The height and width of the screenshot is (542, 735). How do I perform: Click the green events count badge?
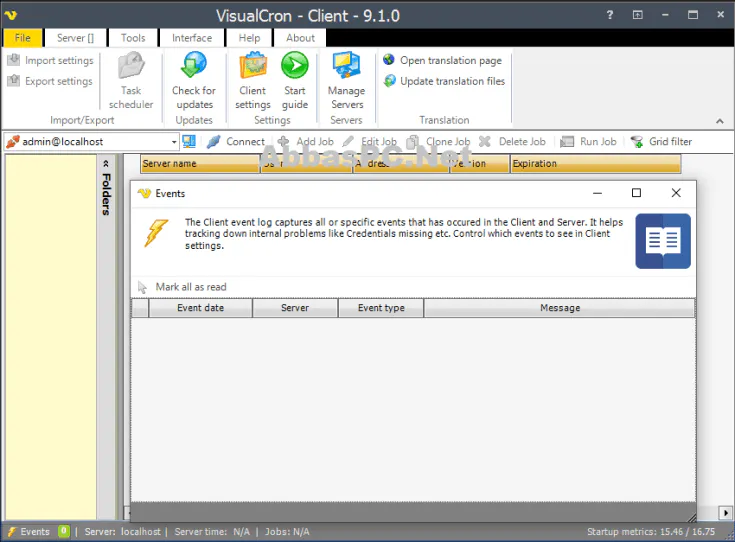64,531
